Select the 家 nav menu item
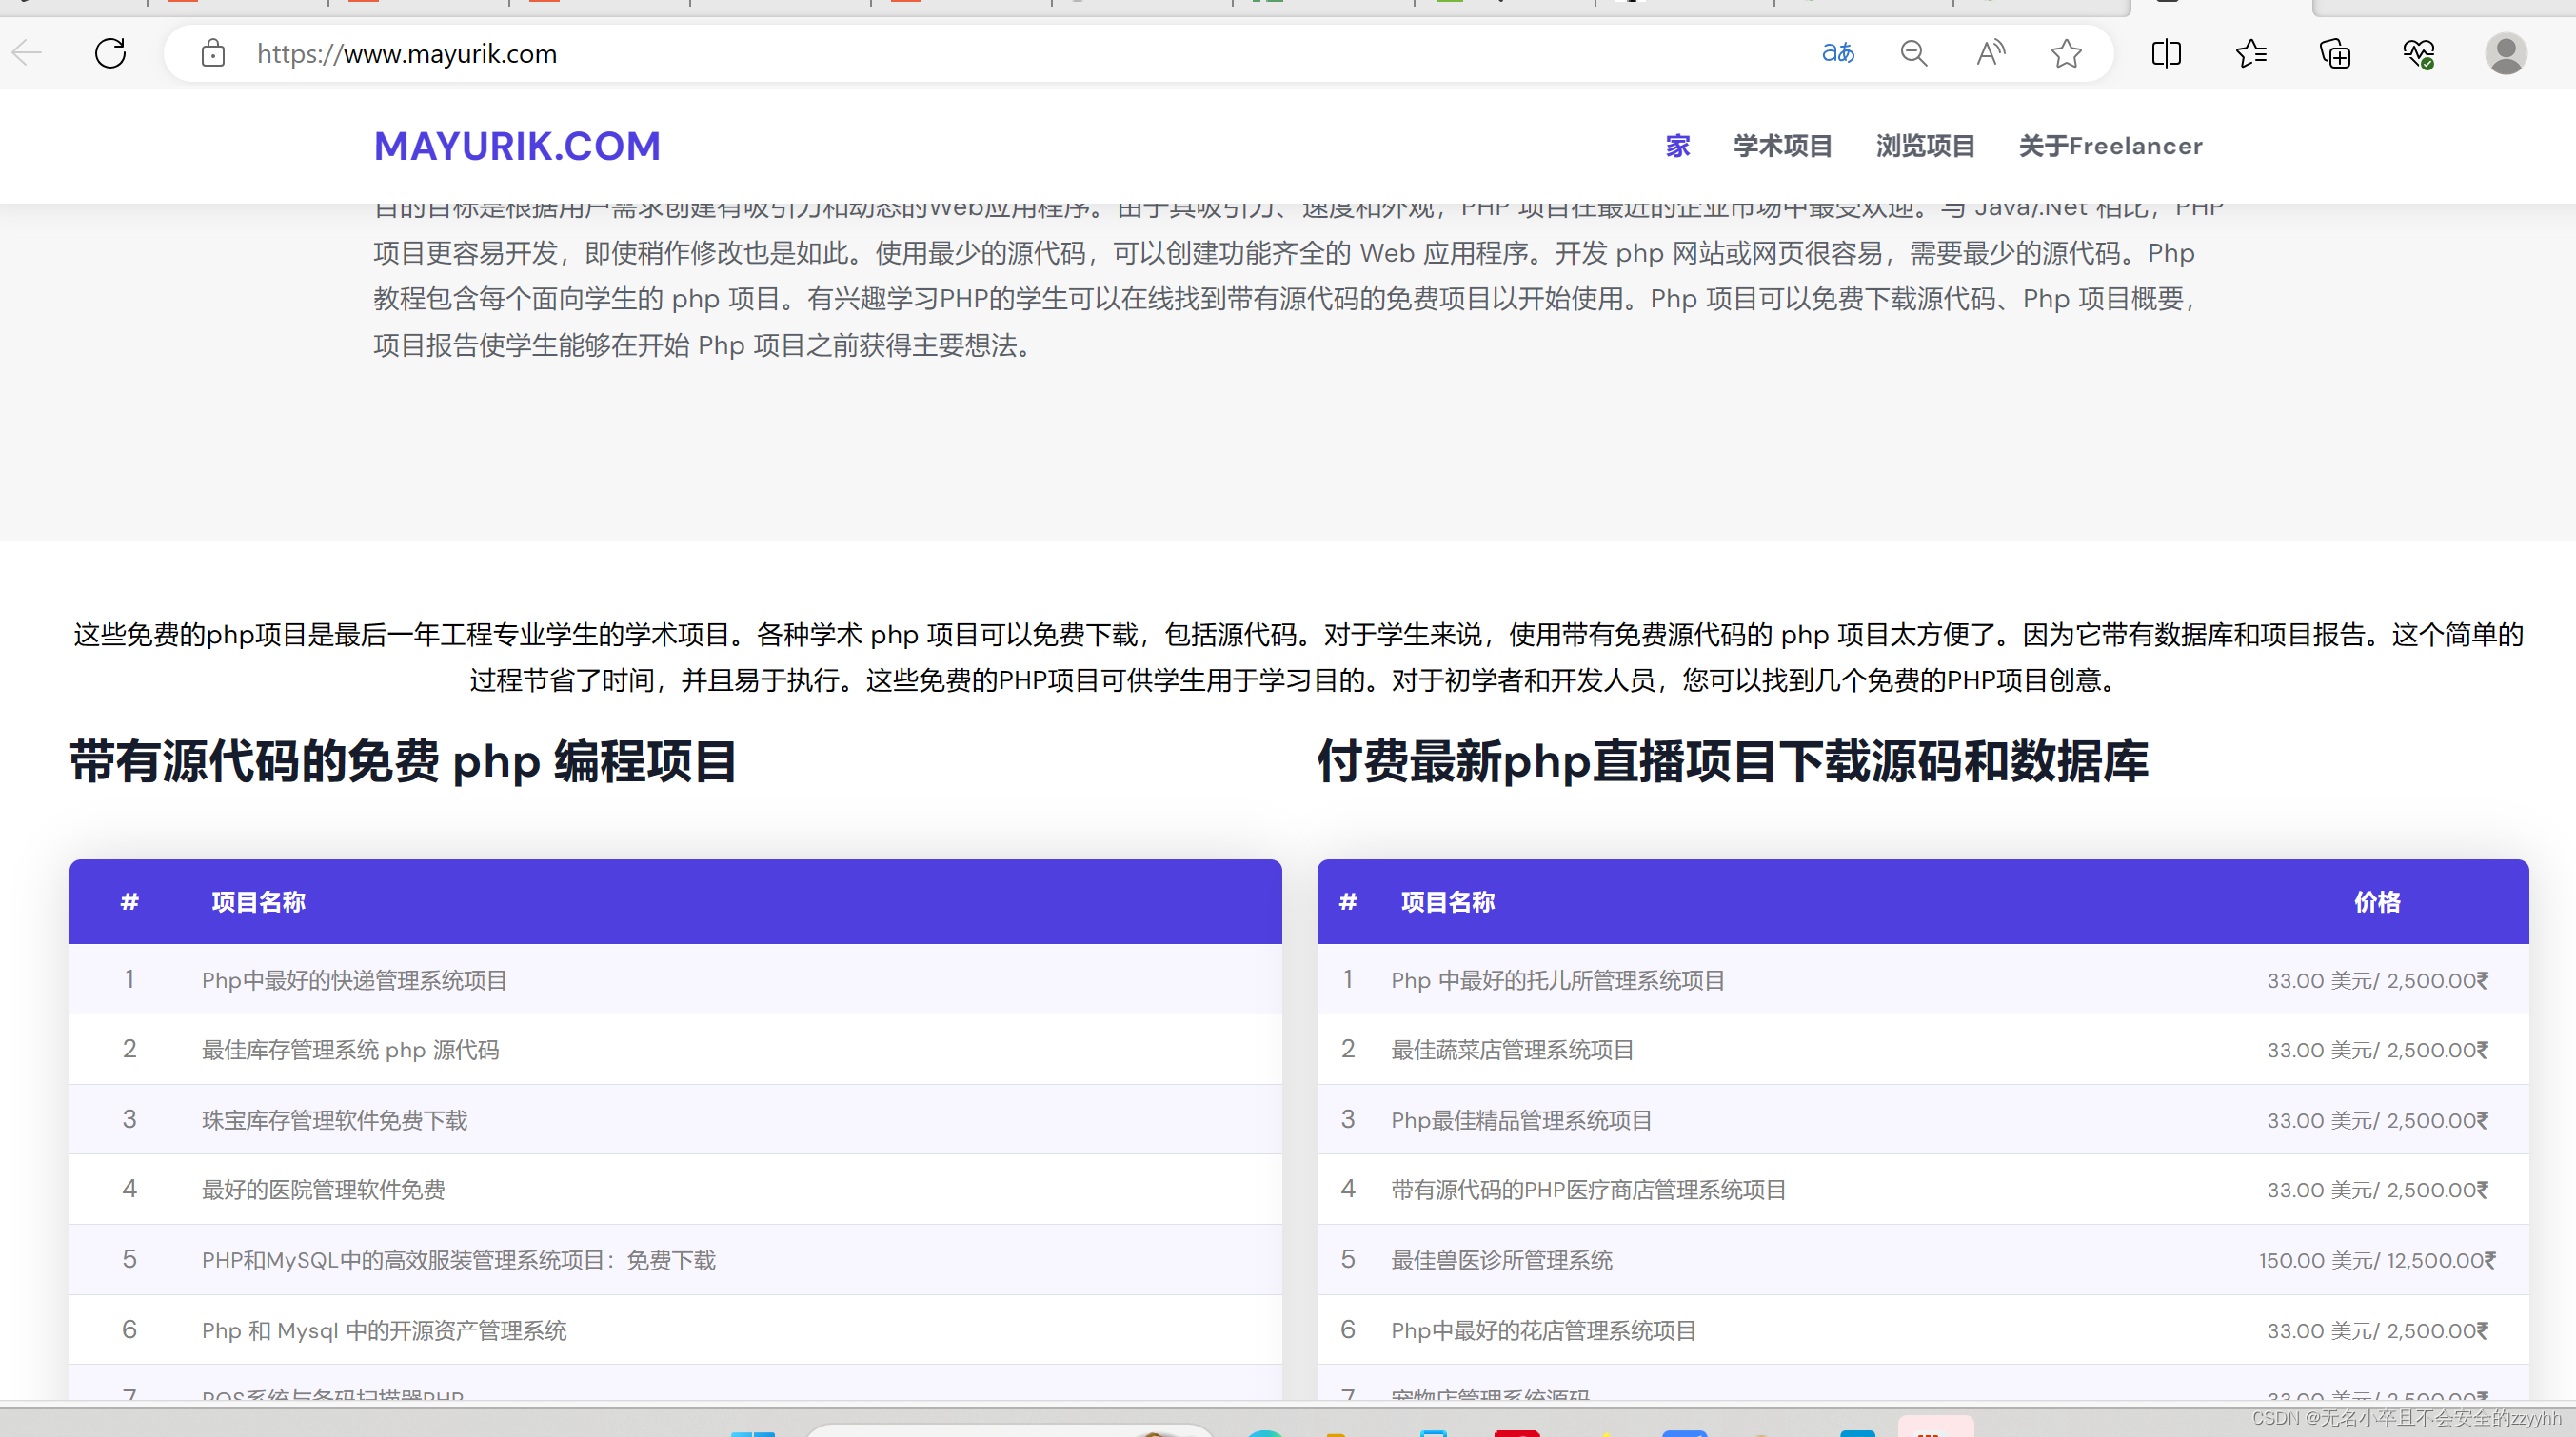 pos(1678,146)
